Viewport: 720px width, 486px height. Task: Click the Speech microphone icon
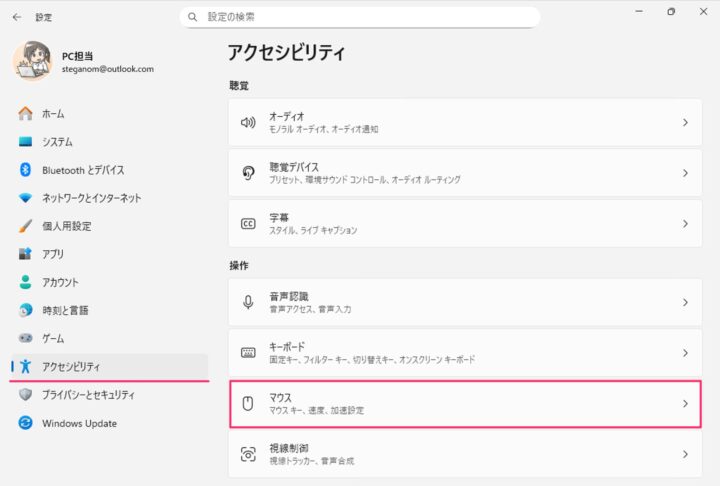tap(249, 302)
